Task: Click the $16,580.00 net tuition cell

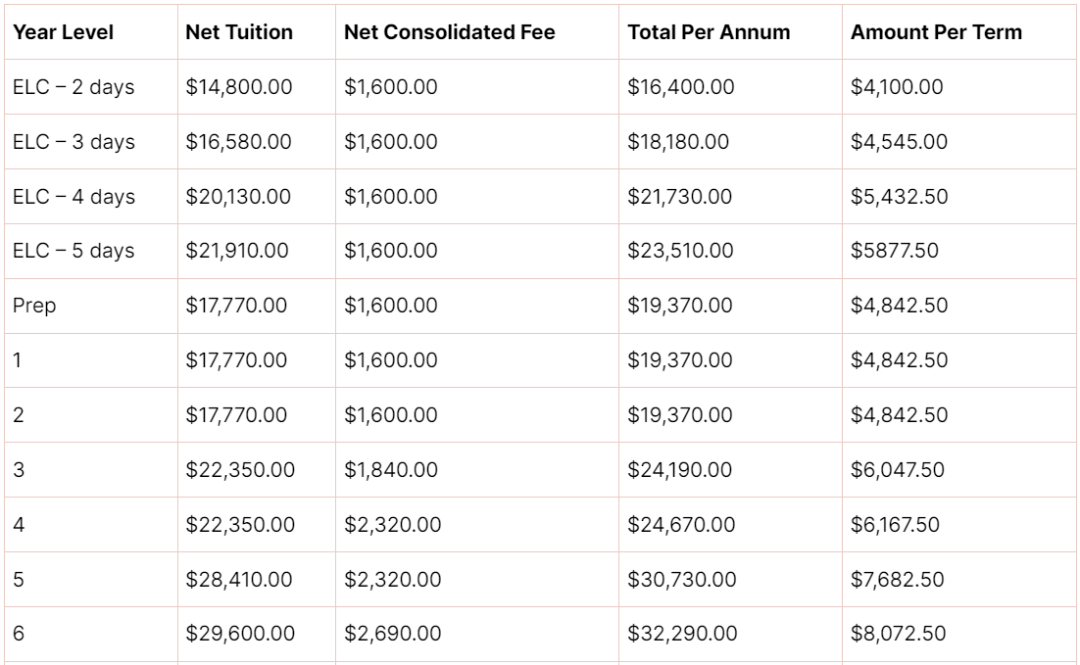Action: pos(238,142)
